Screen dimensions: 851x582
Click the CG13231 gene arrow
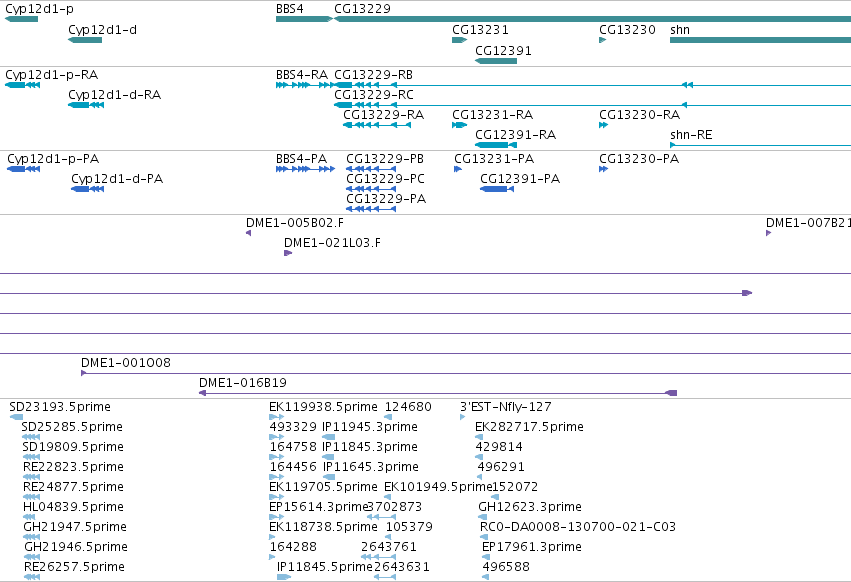tap(460, 40)
